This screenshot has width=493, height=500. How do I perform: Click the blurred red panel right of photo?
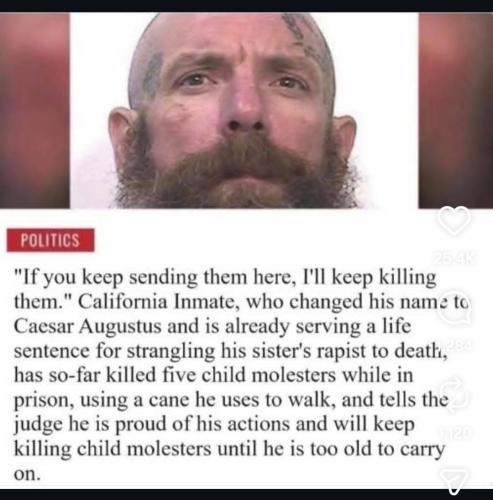coord(455,110)
